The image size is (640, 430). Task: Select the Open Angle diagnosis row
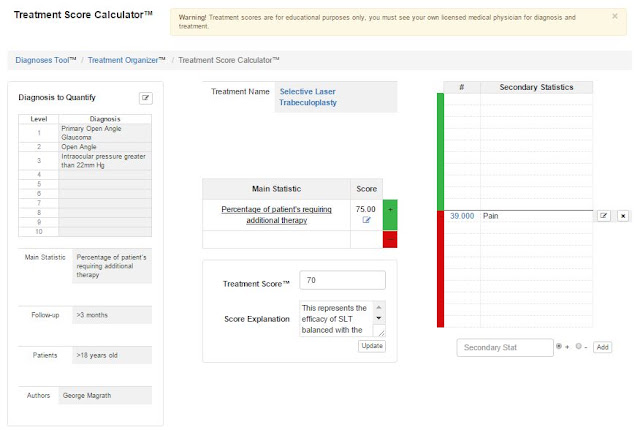pos(85,147)
